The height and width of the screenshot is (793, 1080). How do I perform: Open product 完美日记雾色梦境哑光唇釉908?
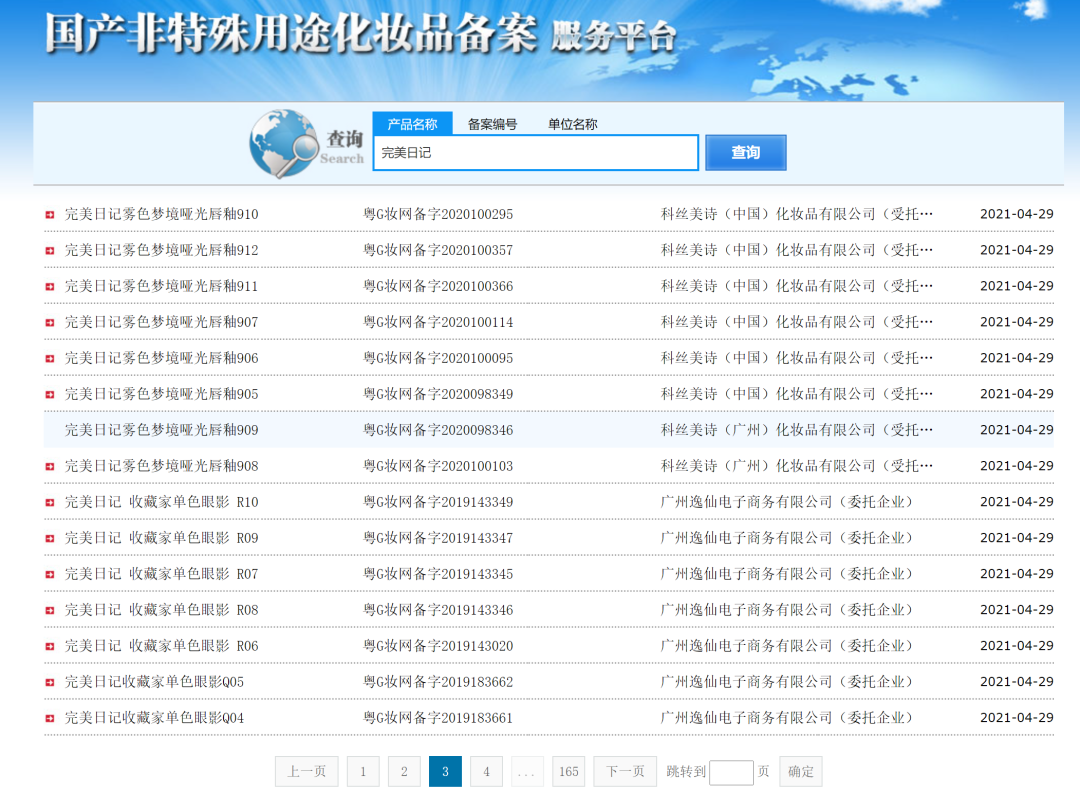[x=162, y=466]
